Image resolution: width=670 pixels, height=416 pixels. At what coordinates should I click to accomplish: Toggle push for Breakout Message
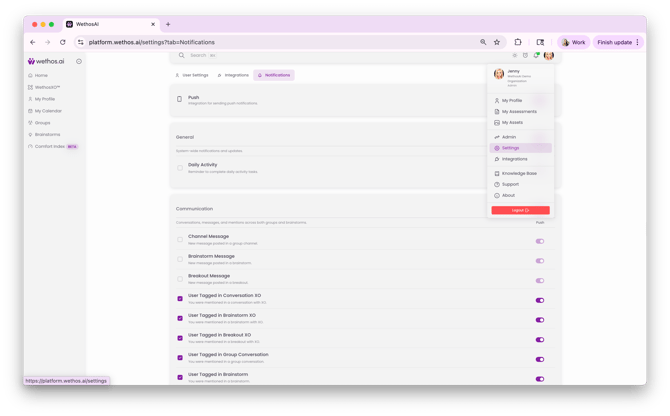(540, 281)
